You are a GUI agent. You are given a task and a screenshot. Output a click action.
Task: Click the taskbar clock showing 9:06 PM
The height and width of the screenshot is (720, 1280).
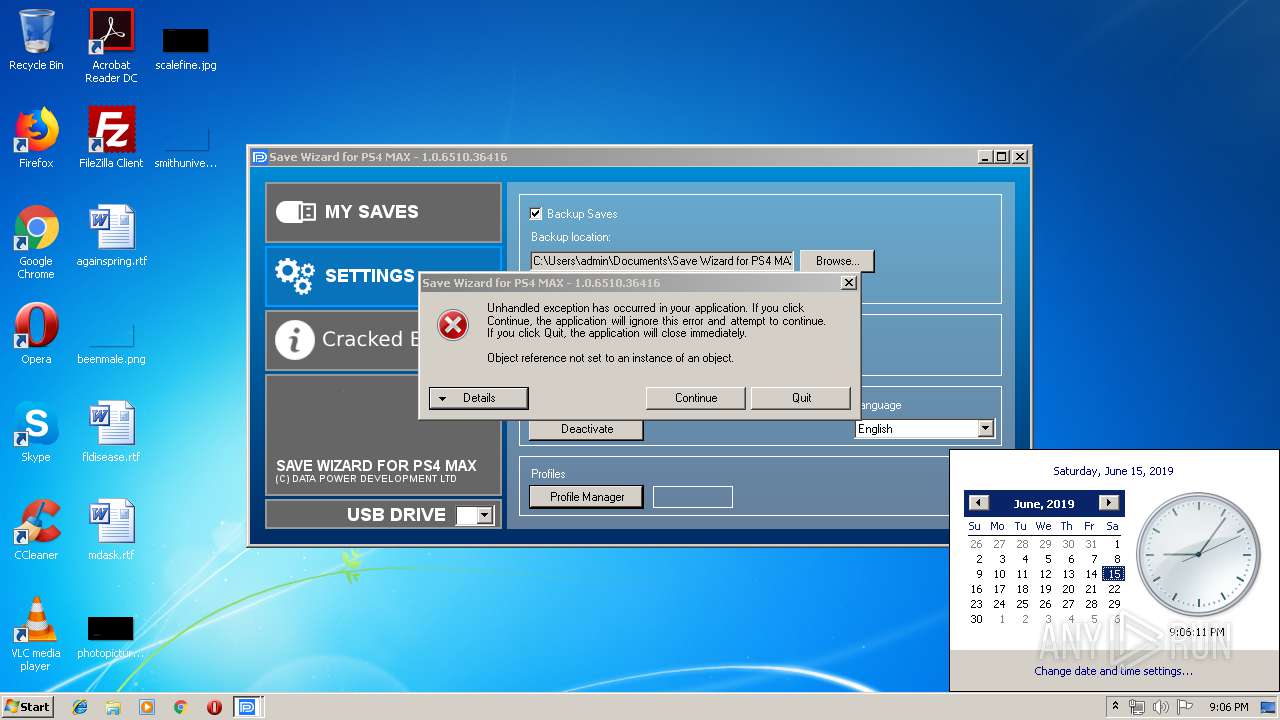[x=1228, y=707]
